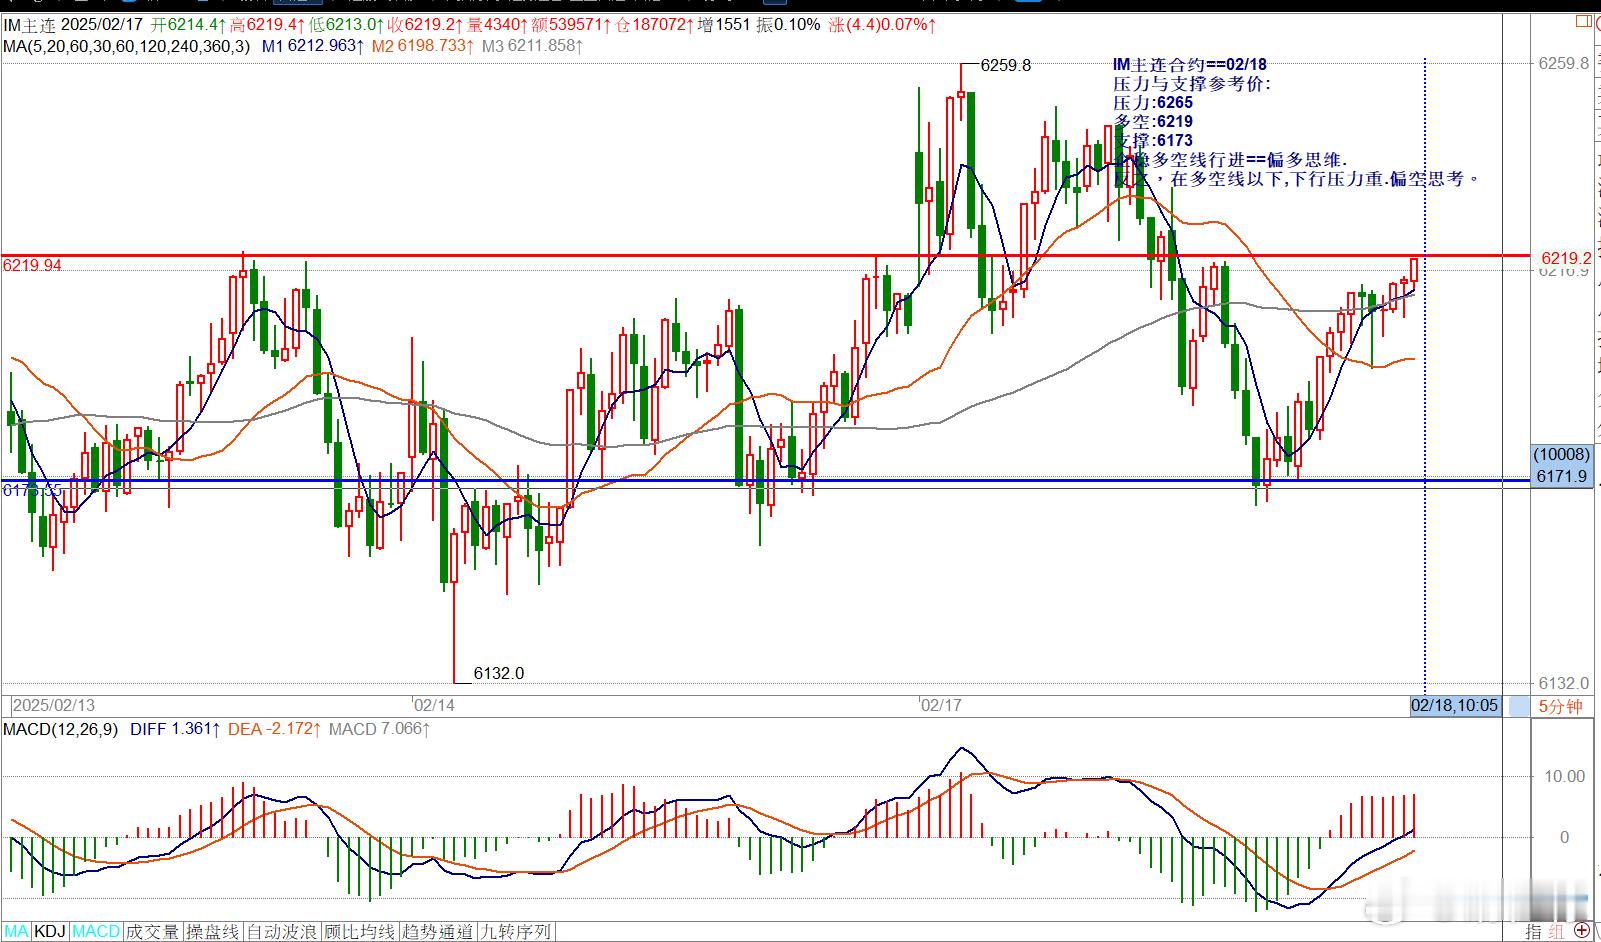Click the M3 6211.858 moving average value
This screenshot has height=942, width=1601.
(532, 46)
